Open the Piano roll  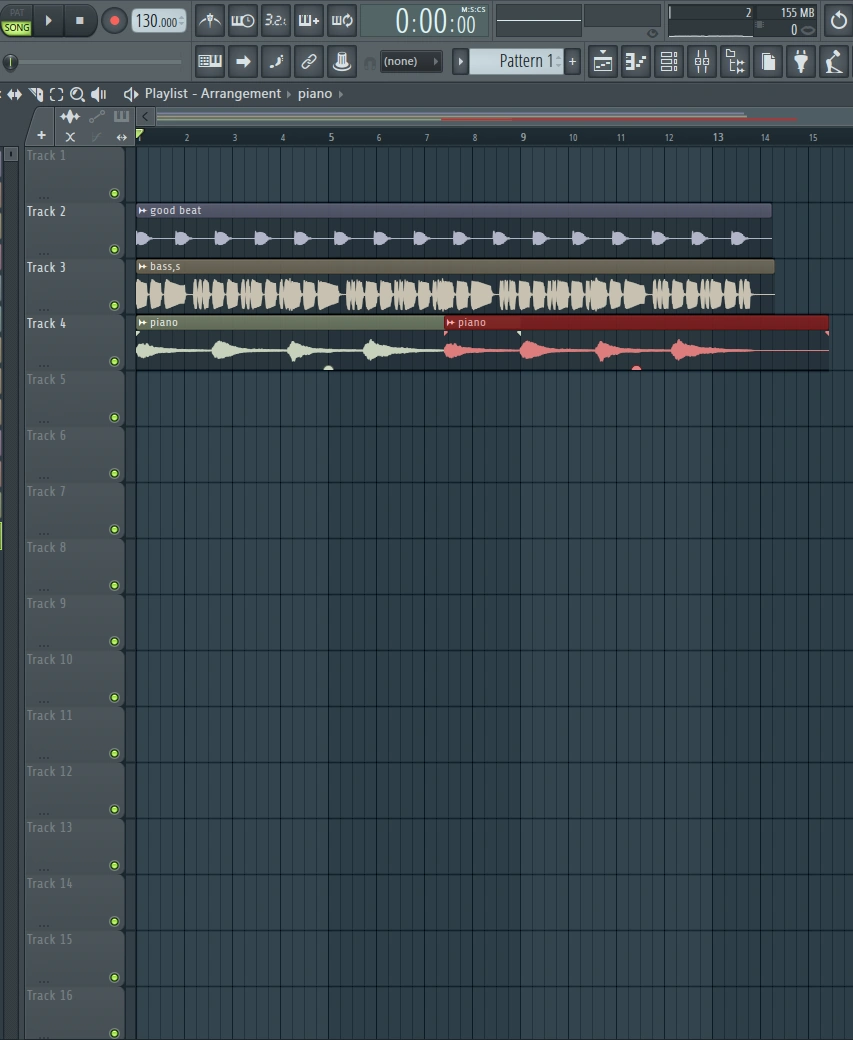coord(635,61)
